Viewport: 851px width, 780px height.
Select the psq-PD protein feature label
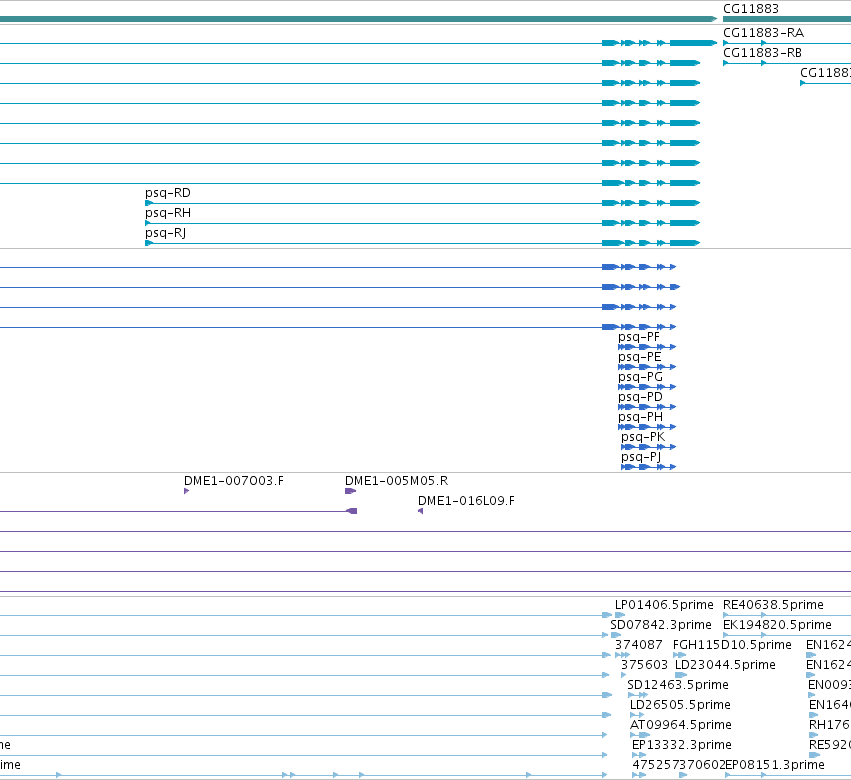click(x=640, y=397)
